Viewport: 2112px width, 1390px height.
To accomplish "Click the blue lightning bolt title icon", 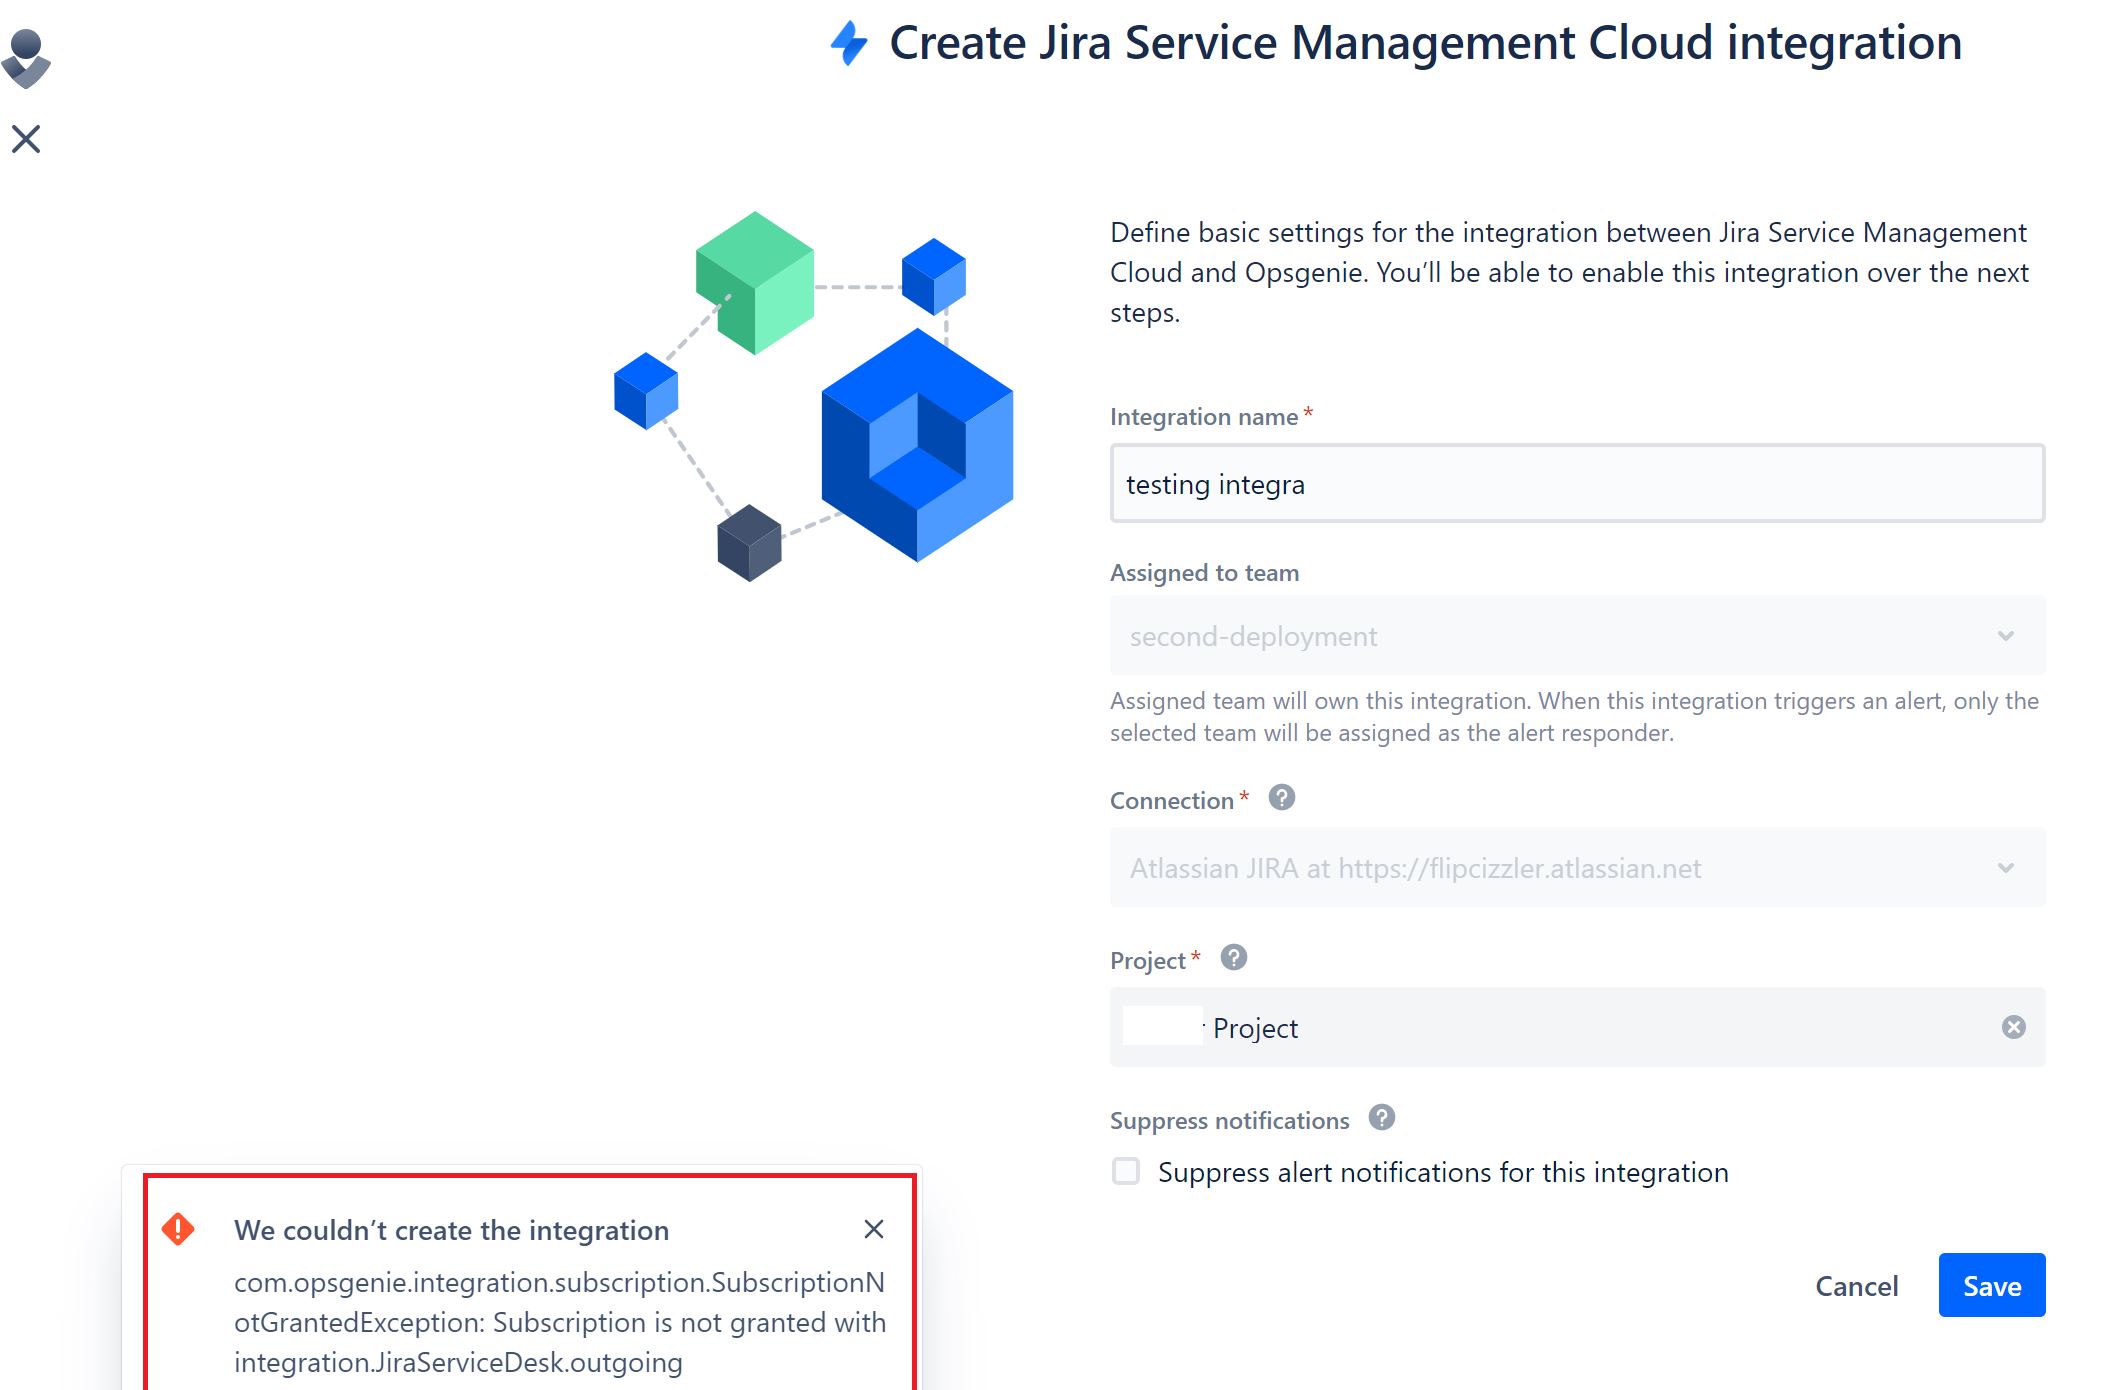I will click(x=849, y=43).
